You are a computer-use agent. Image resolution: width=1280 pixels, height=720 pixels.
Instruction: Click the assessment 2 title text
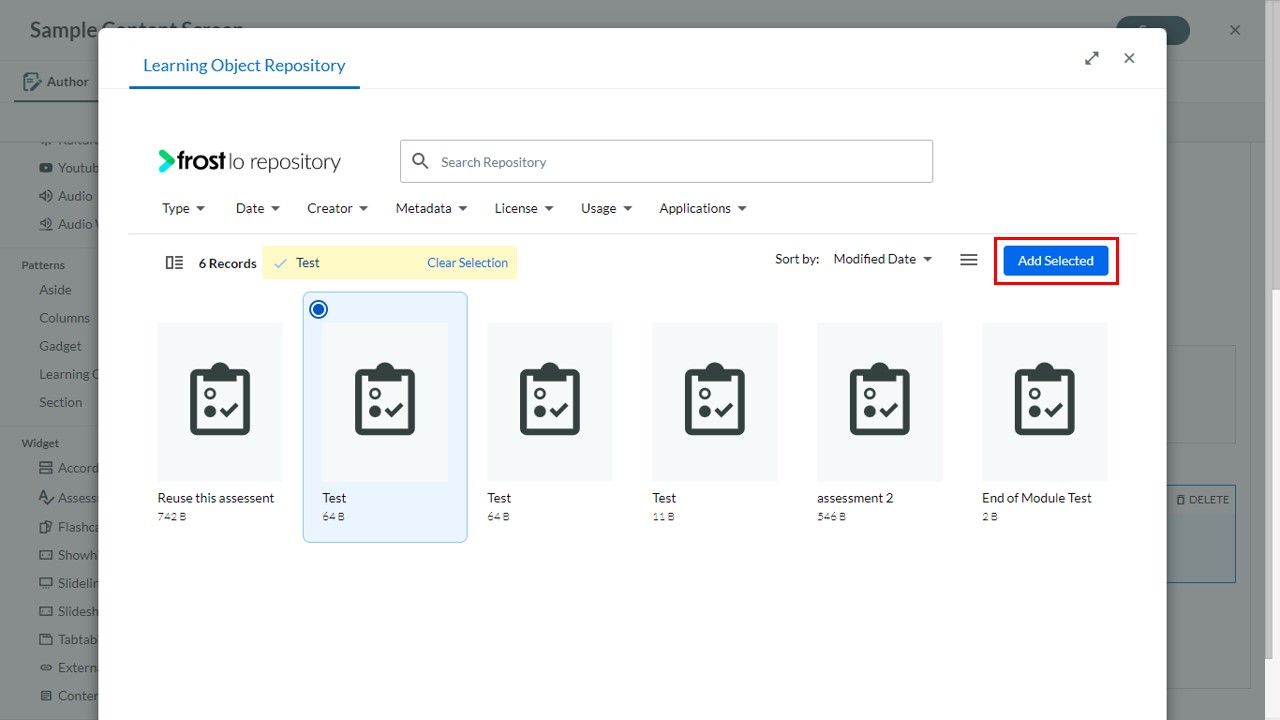tap(855, 498)
